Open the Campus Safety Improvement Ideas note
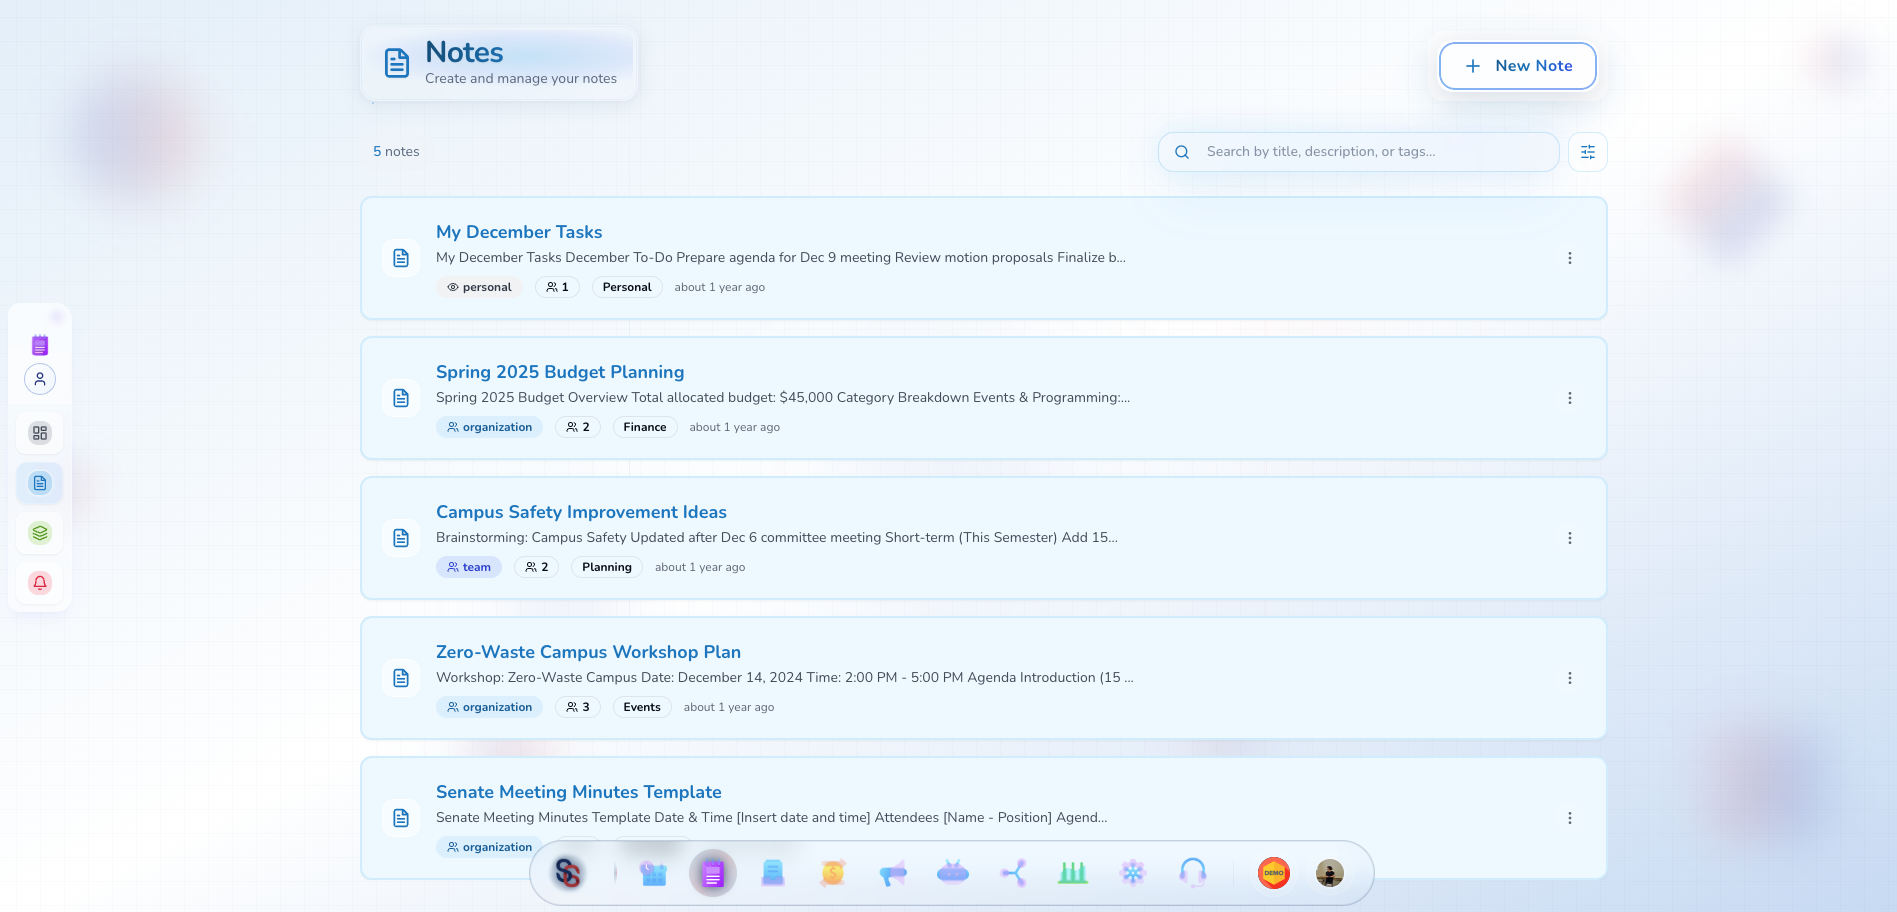 coord(581,512)
